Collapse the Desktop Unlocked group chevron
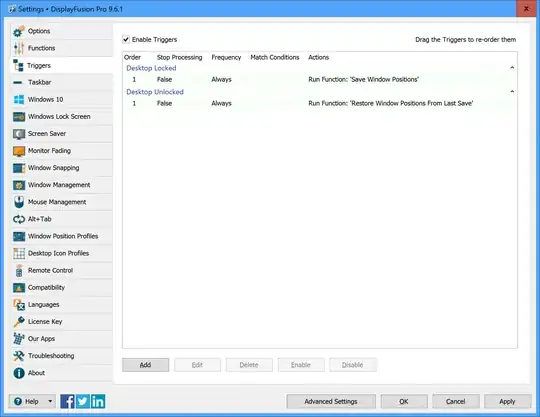This screenshot has height=417, width=540. pyautogui.click(x=512, y=92)
